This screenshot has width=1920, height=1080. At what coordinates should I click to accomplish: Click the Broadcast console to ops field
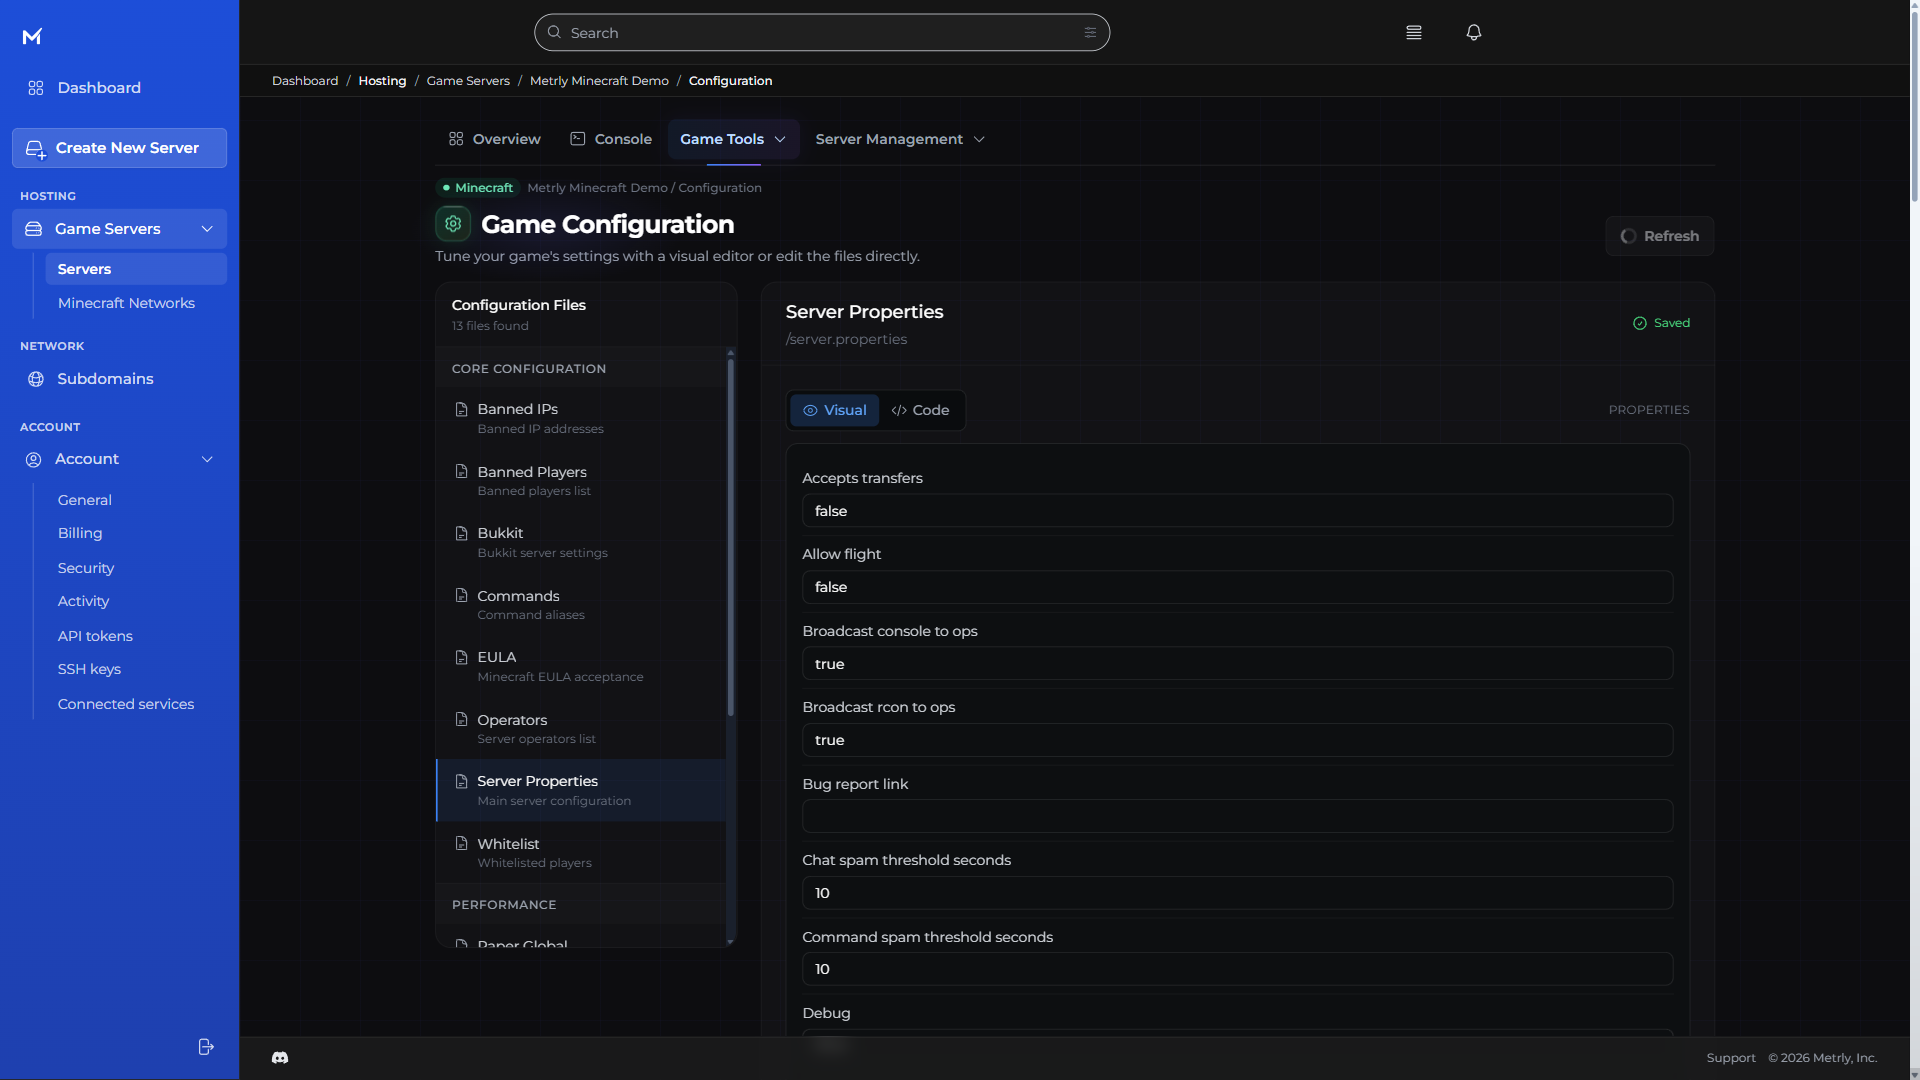pyautogui.click(x=1237, y=664)
